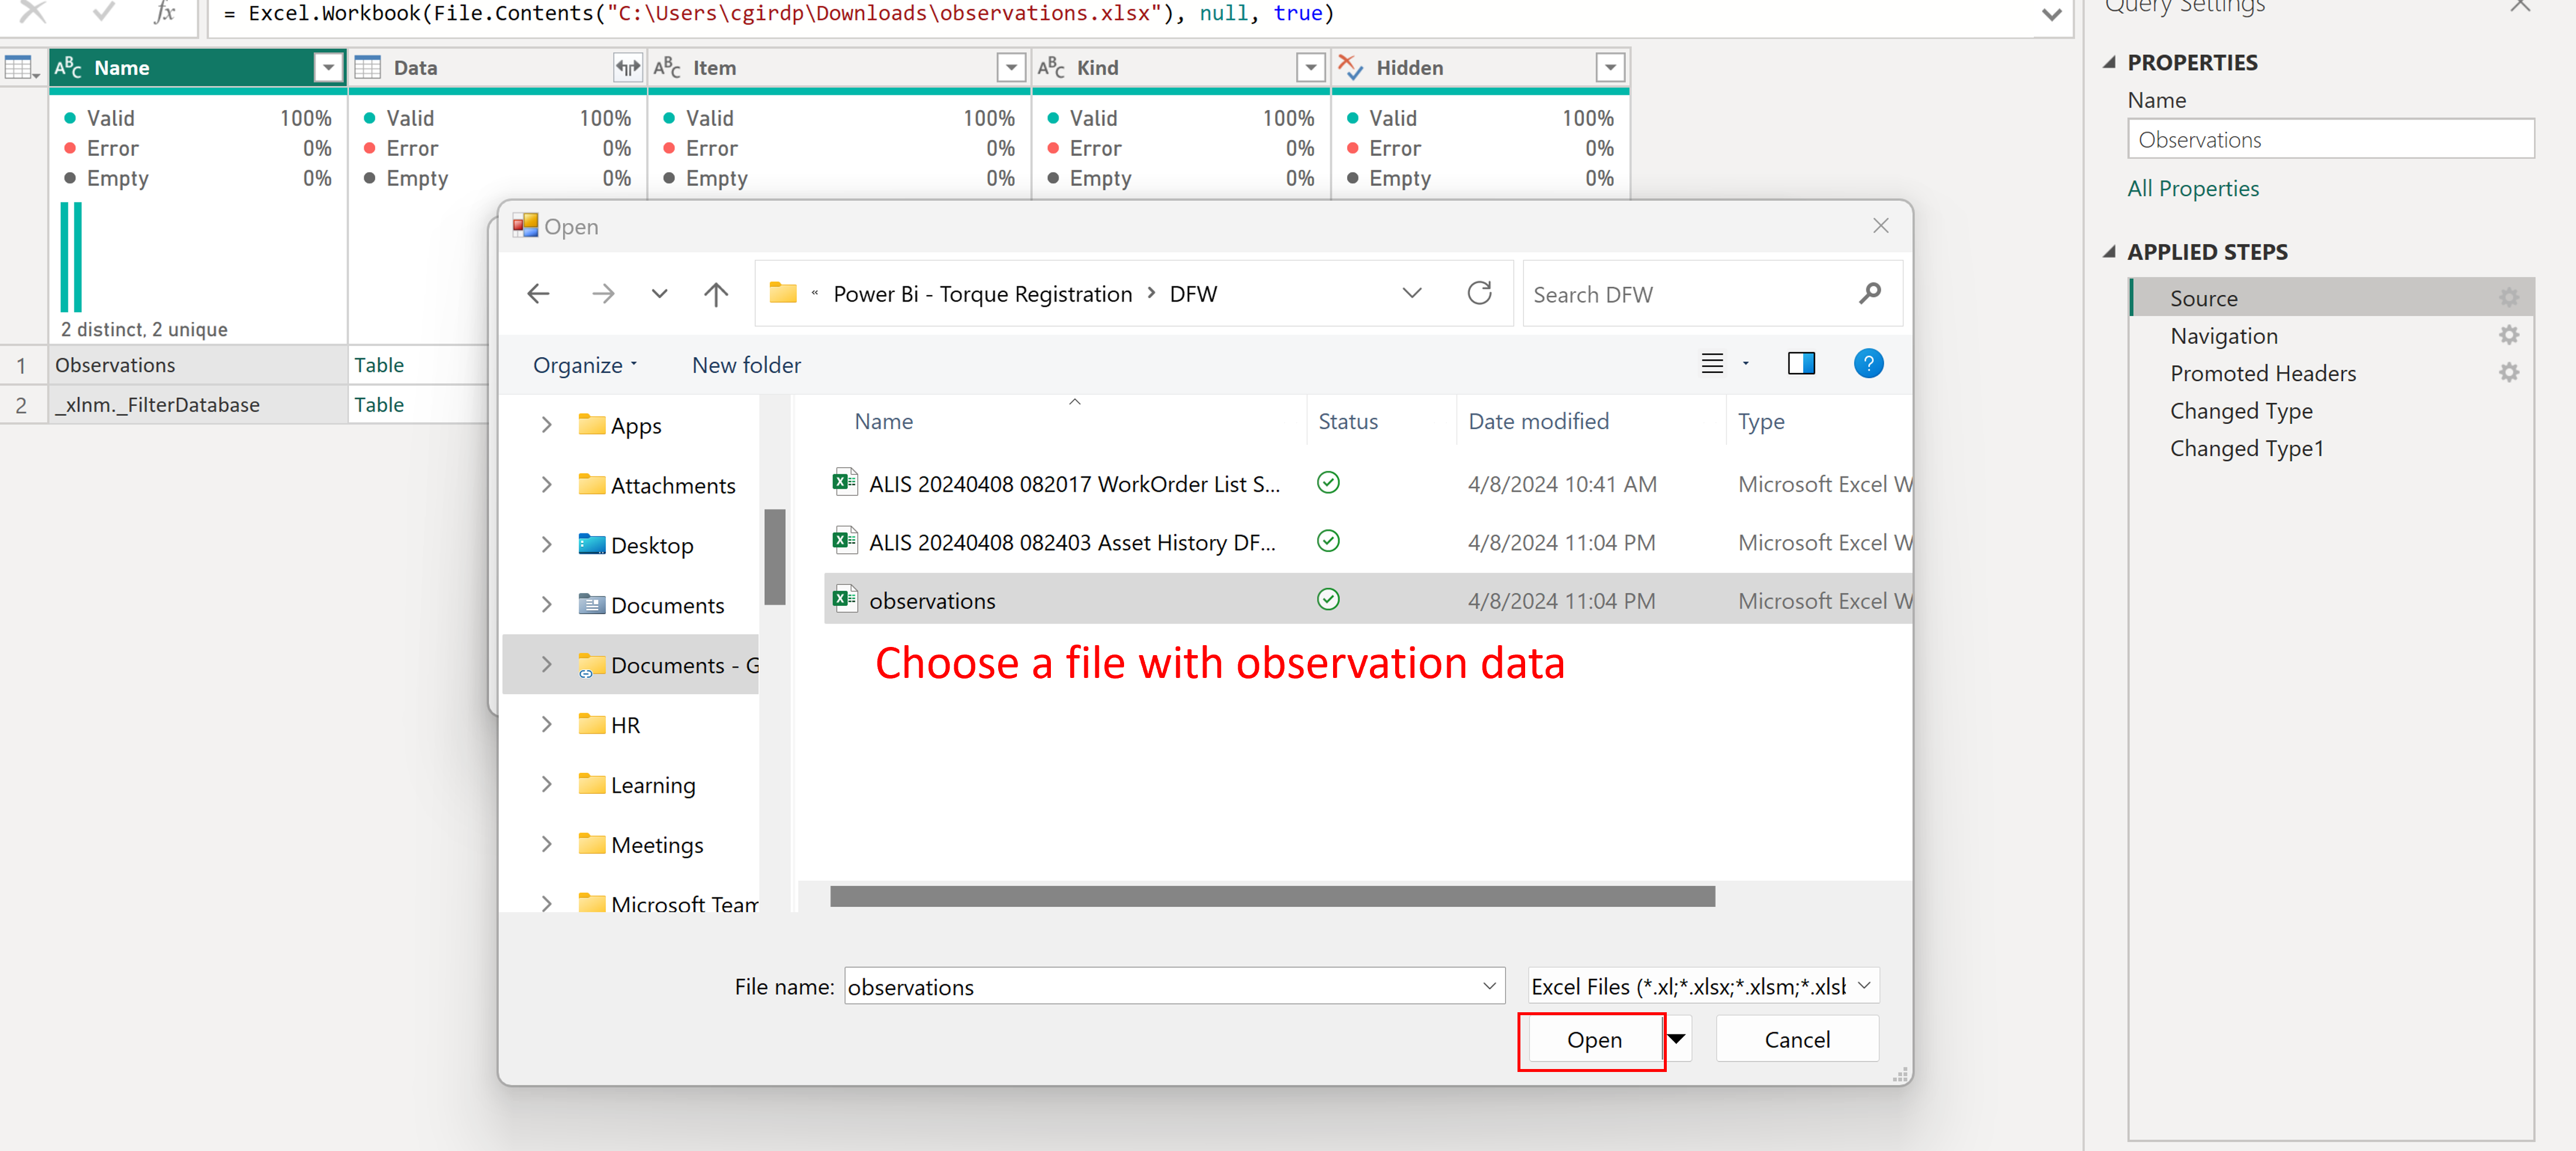Open Item column filter dropdown
This screenshot has width=2576, height=1151.
coord(1011,67)
